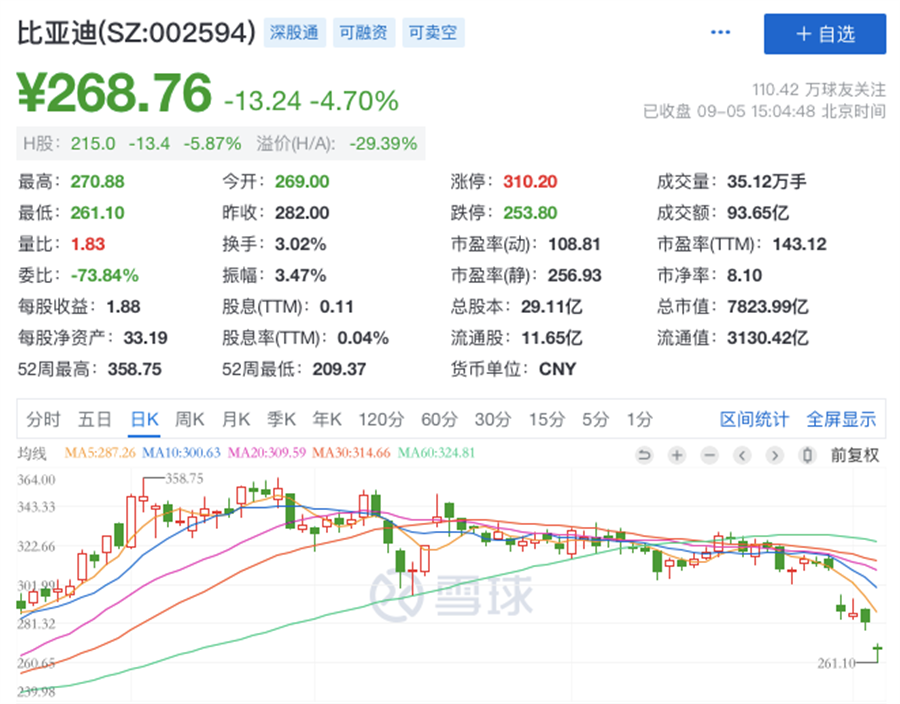Open 全屏显示 fullscreen chart
900x704 pixels.
(x=841, y=419)
